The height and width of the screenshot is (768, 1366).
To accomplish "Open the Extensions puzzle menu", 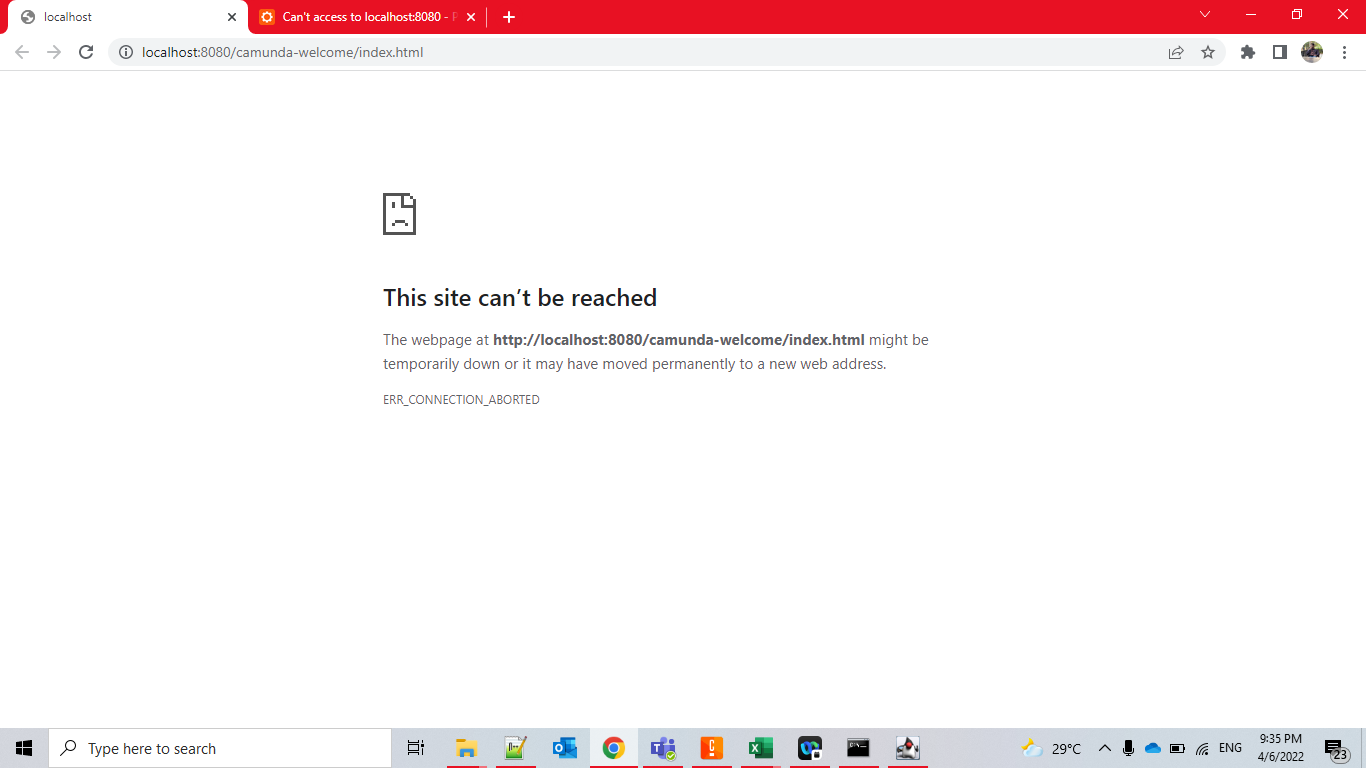I will [x=1248, y=52].
